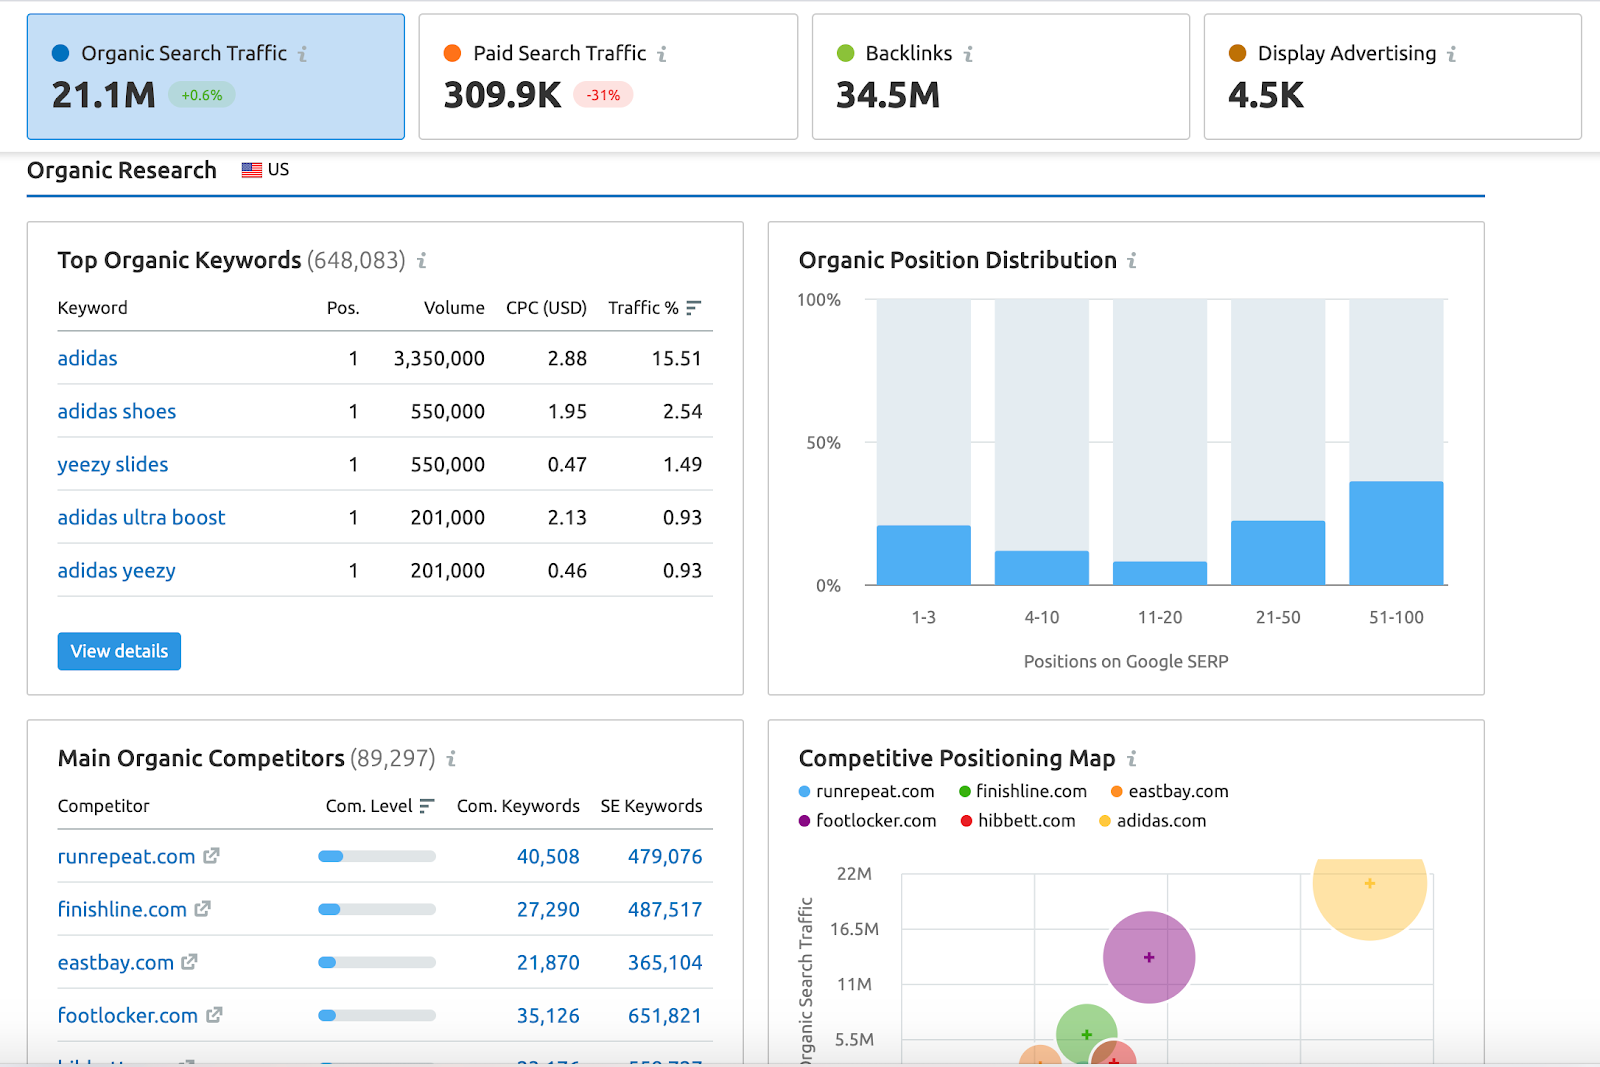Click the 4-10 positions bar
The width and height of the screenshot is (1600, 1067).
coord(1042,568)
